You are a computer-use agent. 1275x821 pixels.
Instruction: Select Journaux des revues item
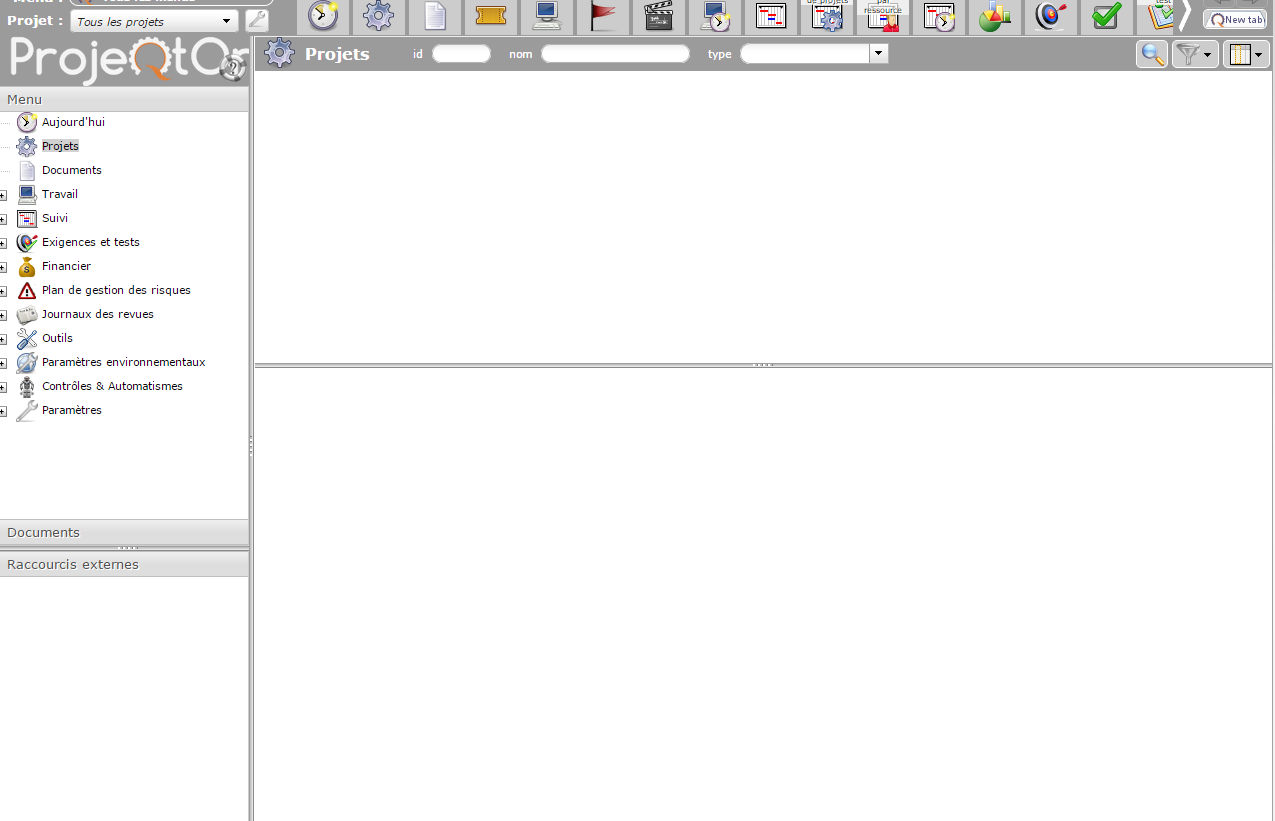click(x=98, y=314)
